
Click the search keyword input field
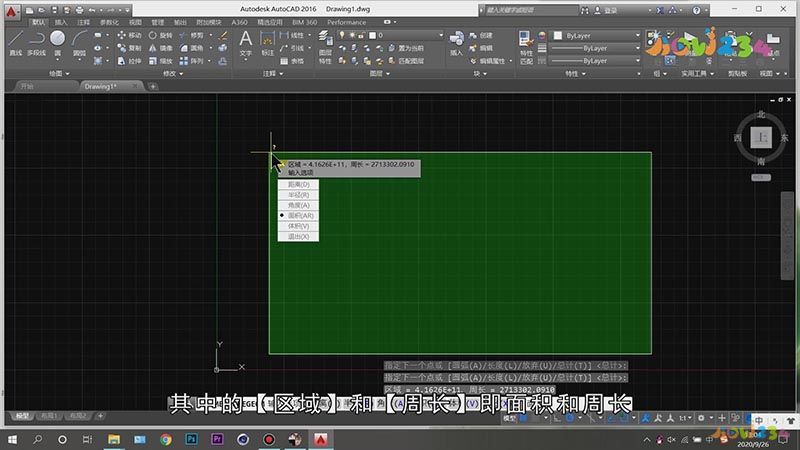(x=530, y=10)
